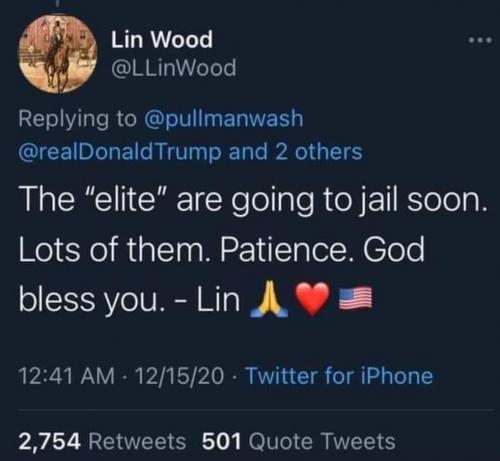Click the American flag emoji

click(355, 299)
